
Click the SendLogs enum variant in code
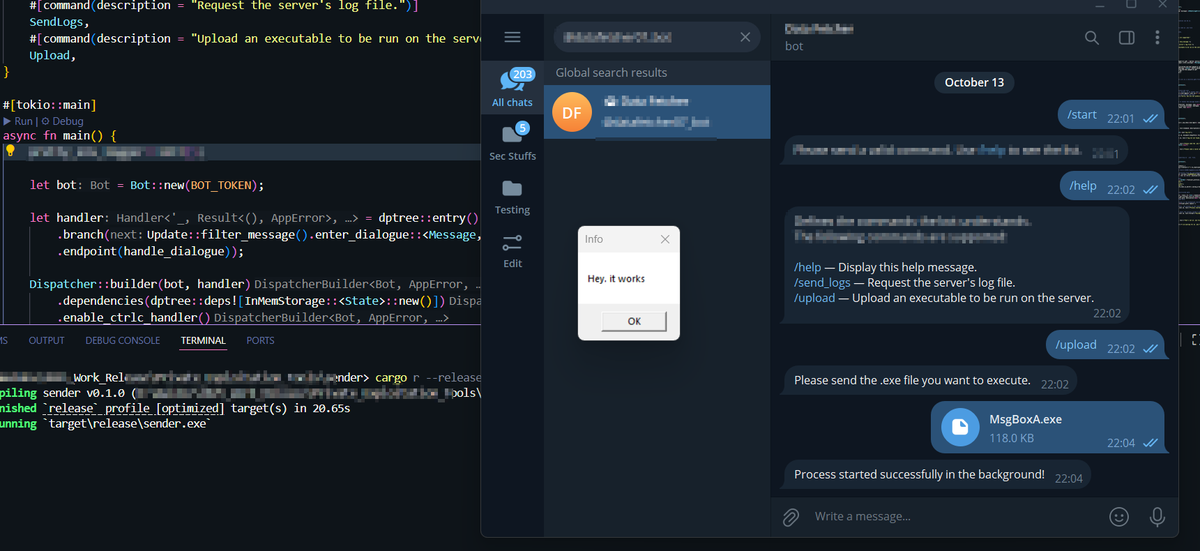58,21
